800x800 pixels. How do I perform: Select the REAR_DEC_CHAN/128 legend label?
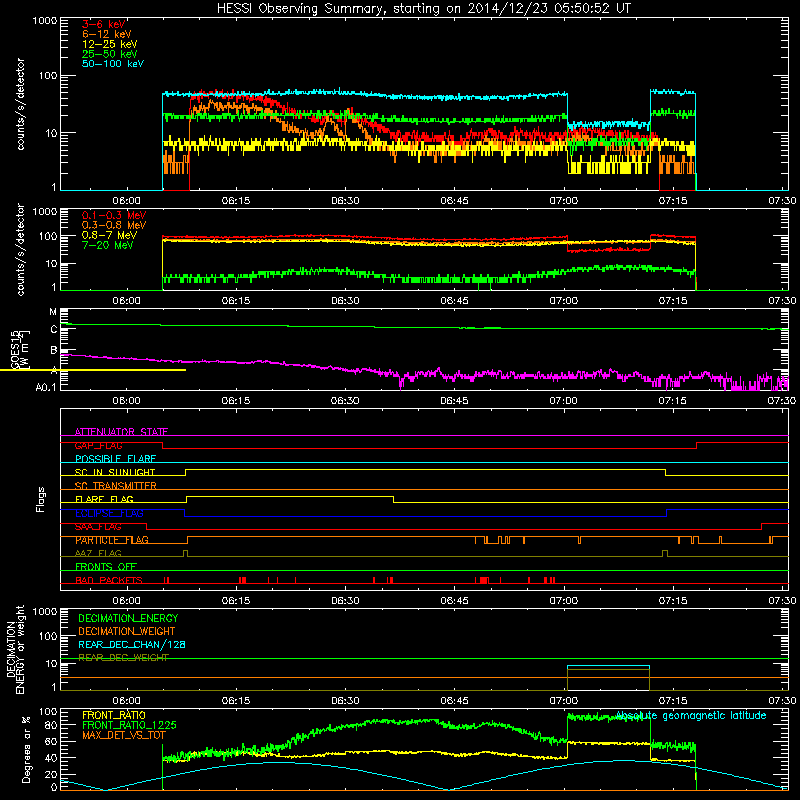tap(132, 645)
